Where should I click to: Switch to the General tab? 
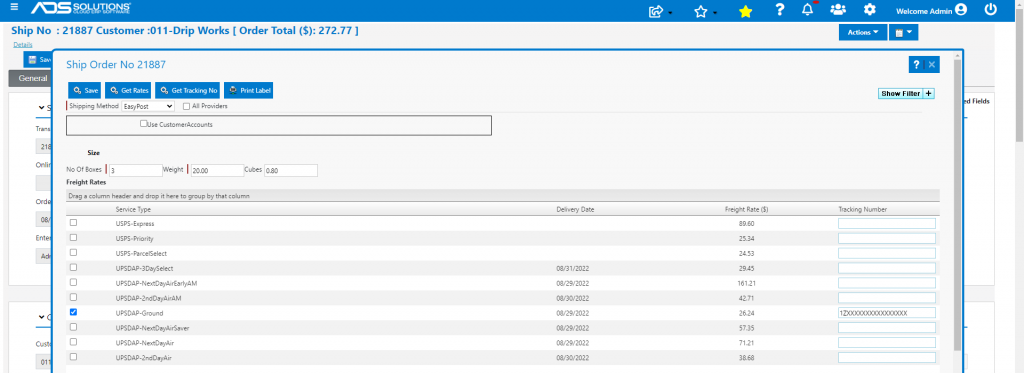(x=30, y=78)
